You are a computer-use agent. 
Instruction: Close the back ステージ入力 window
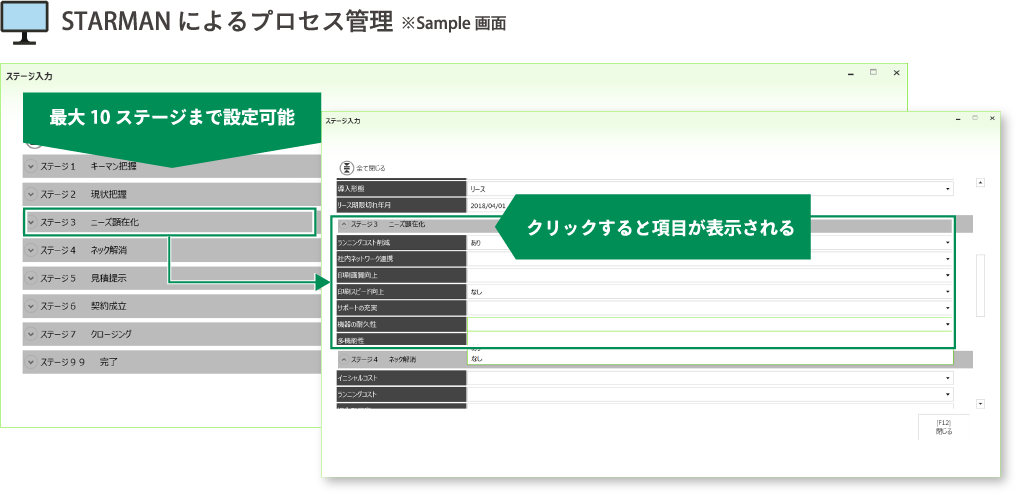tap(896, 73)
